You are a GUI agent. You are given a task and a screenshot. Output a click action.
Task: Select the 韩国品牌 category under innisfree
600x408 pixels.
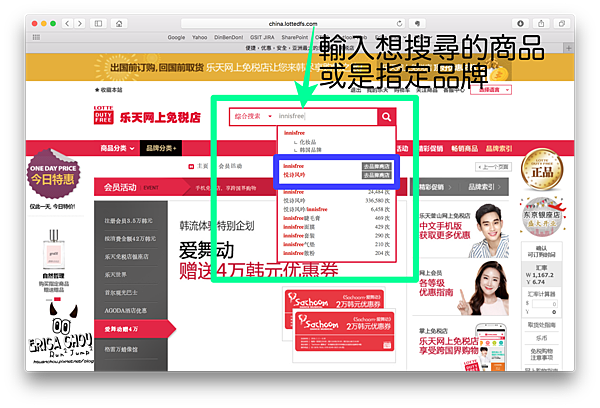[x=310, y=150]
